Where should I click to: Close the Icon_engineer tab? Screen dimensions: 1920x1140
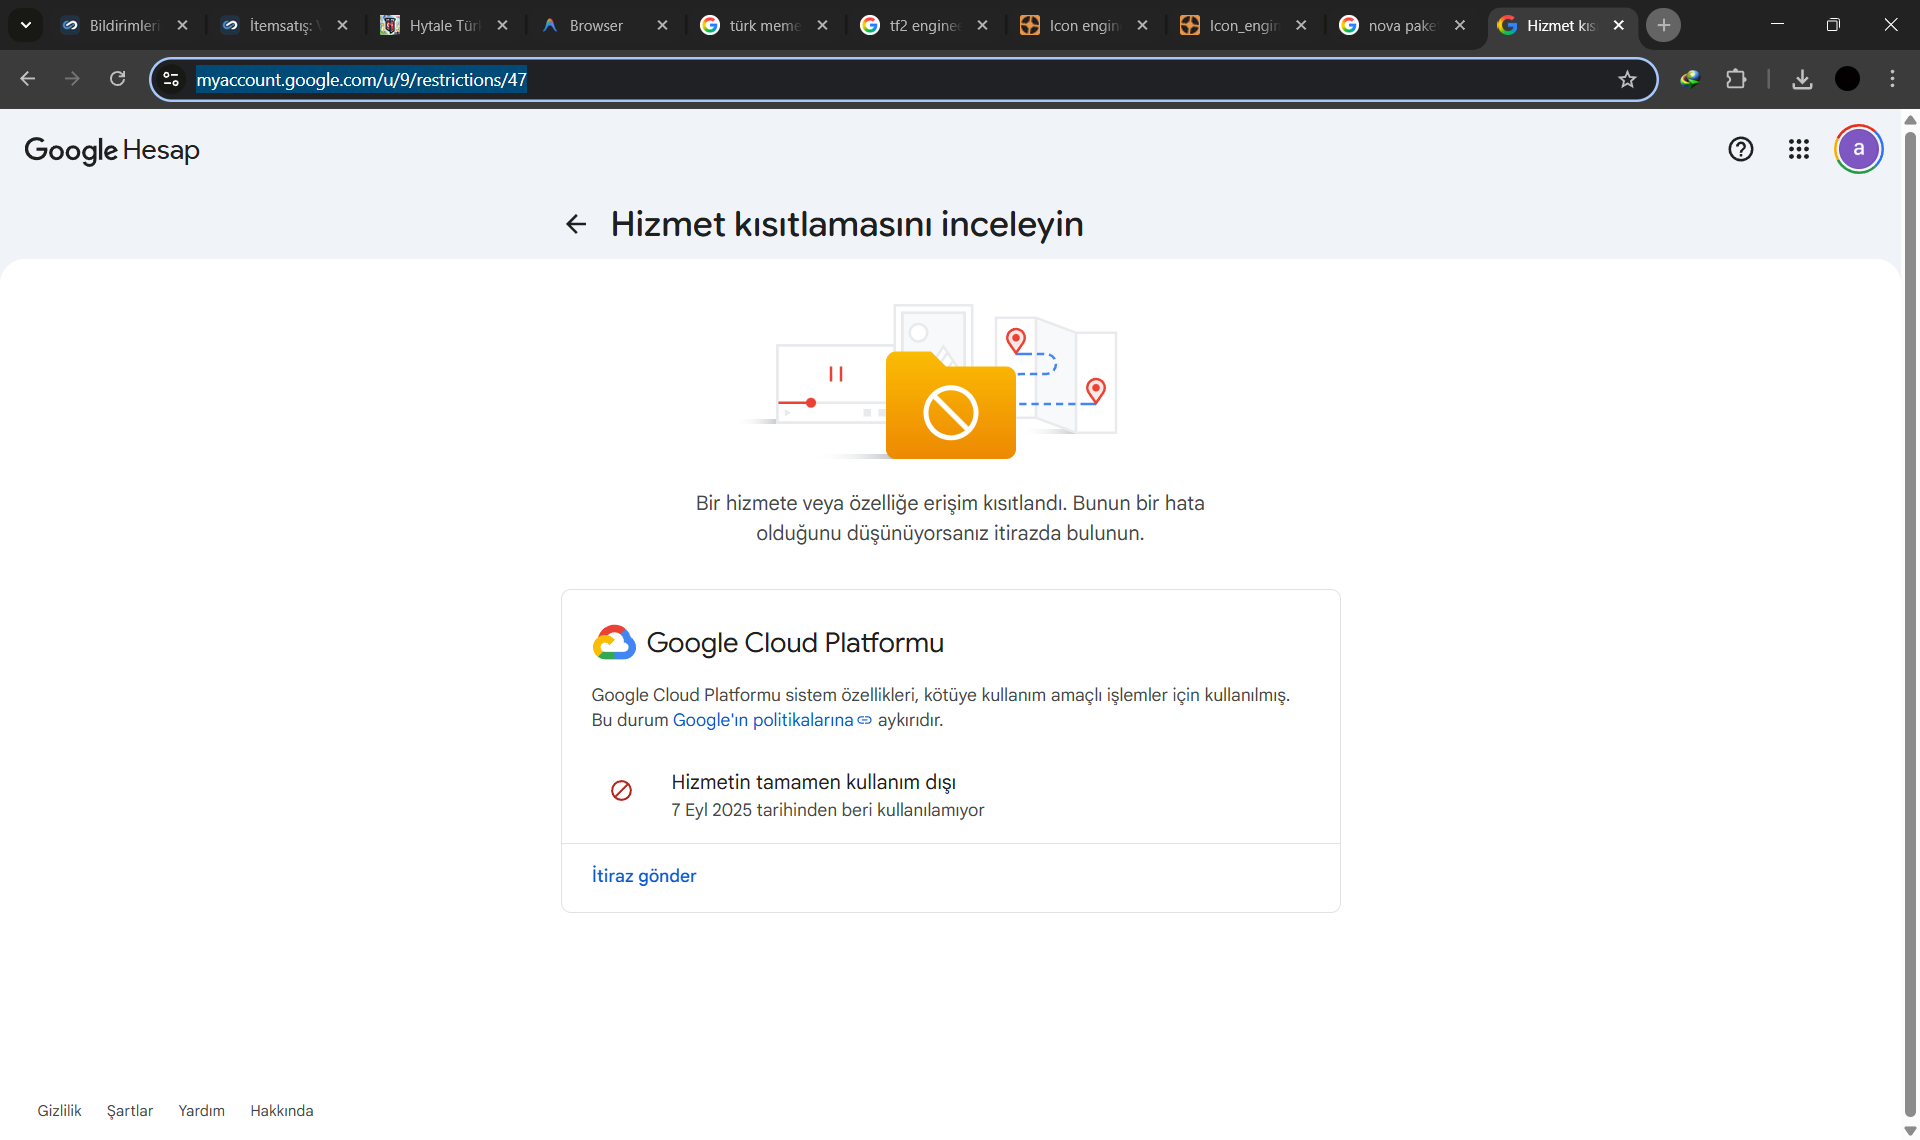1301,25
